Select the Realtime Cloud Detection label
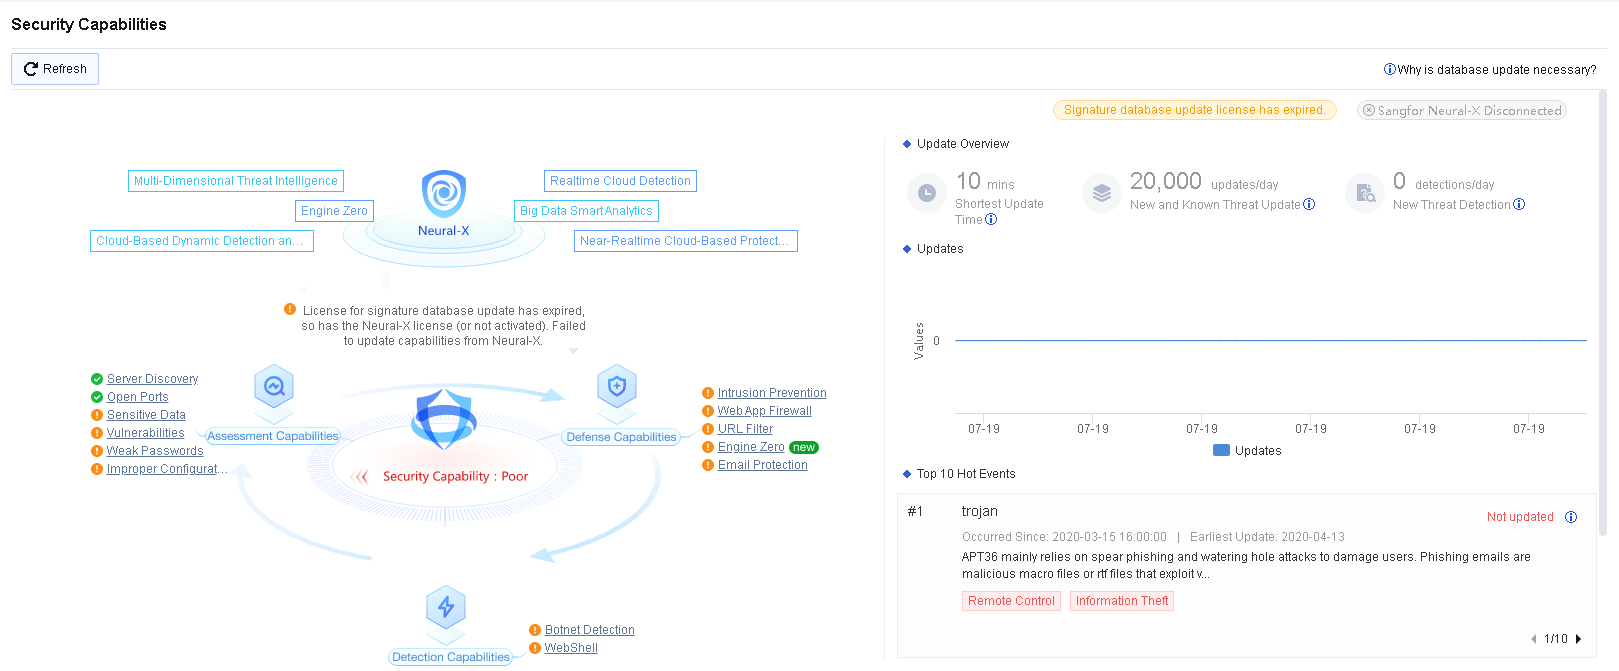 (620, 181)
